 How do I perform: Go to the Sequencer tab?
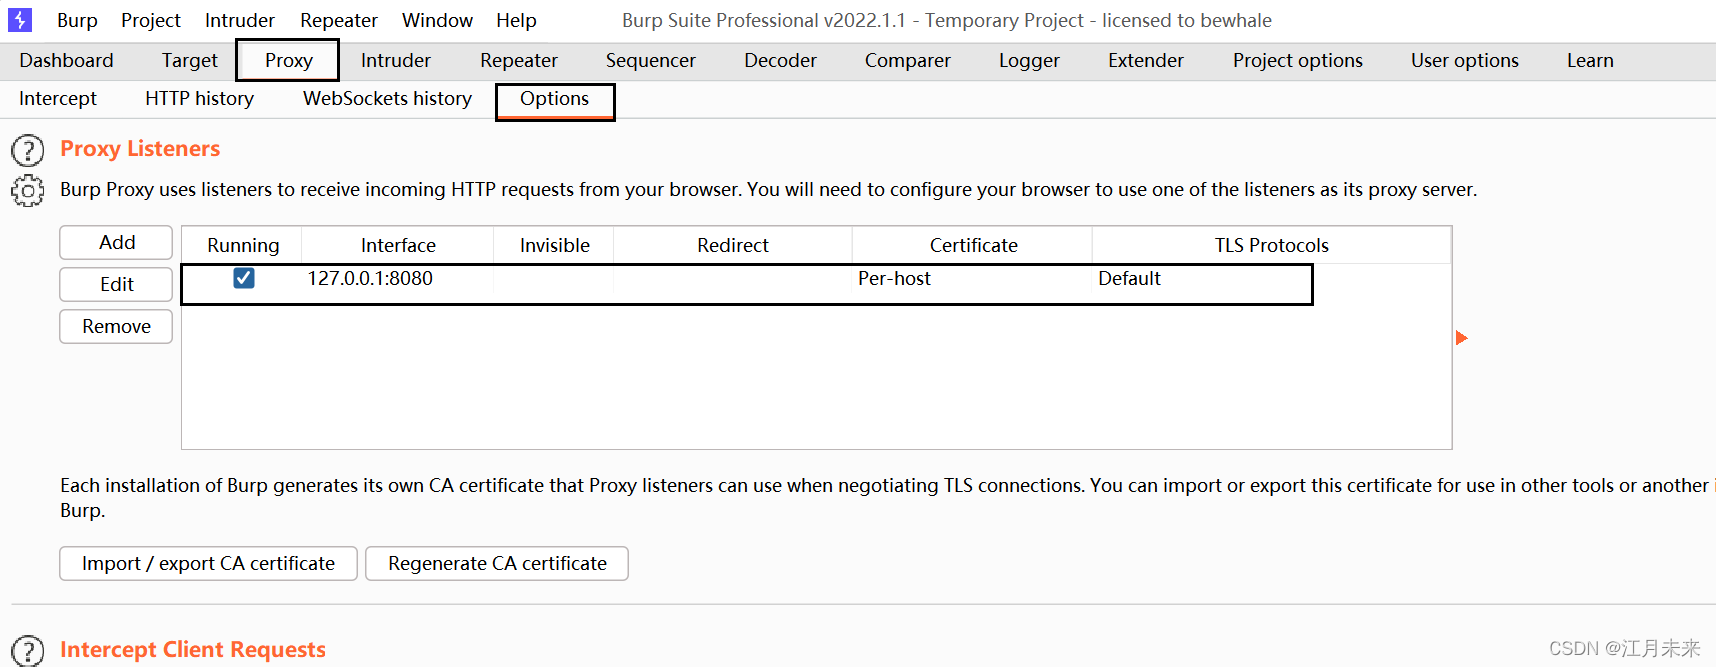(651, 60)
